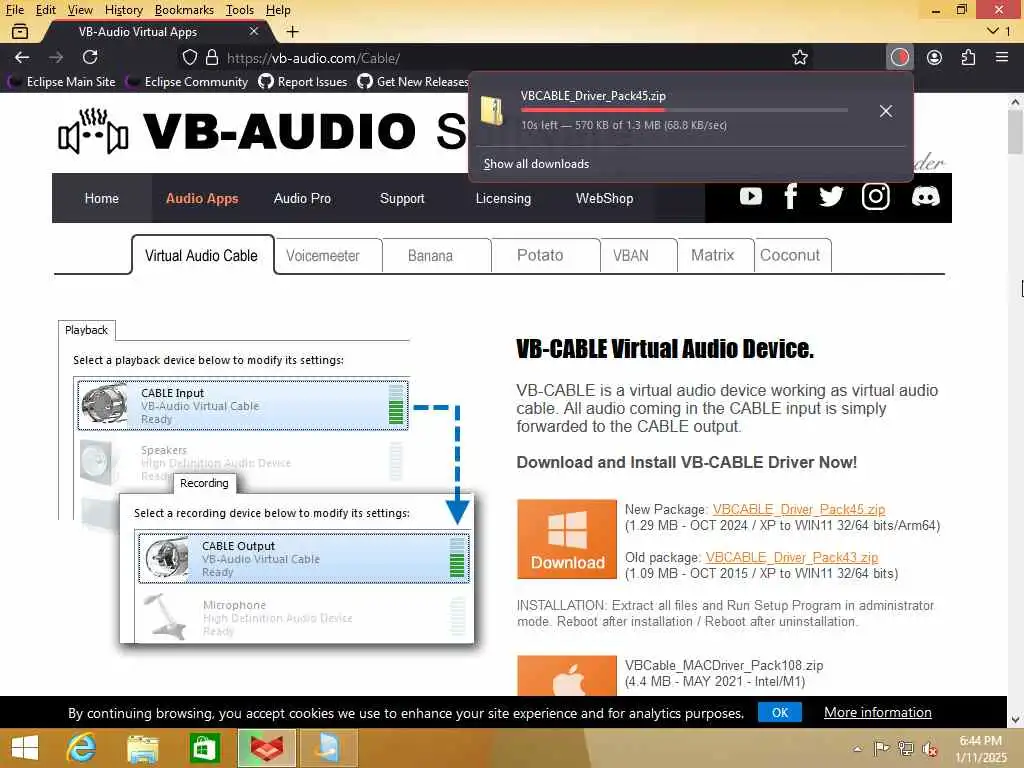The width and height of the screenshot is (1024, 768).
Task: Open the Support navigation item
Action: point(402,199)
